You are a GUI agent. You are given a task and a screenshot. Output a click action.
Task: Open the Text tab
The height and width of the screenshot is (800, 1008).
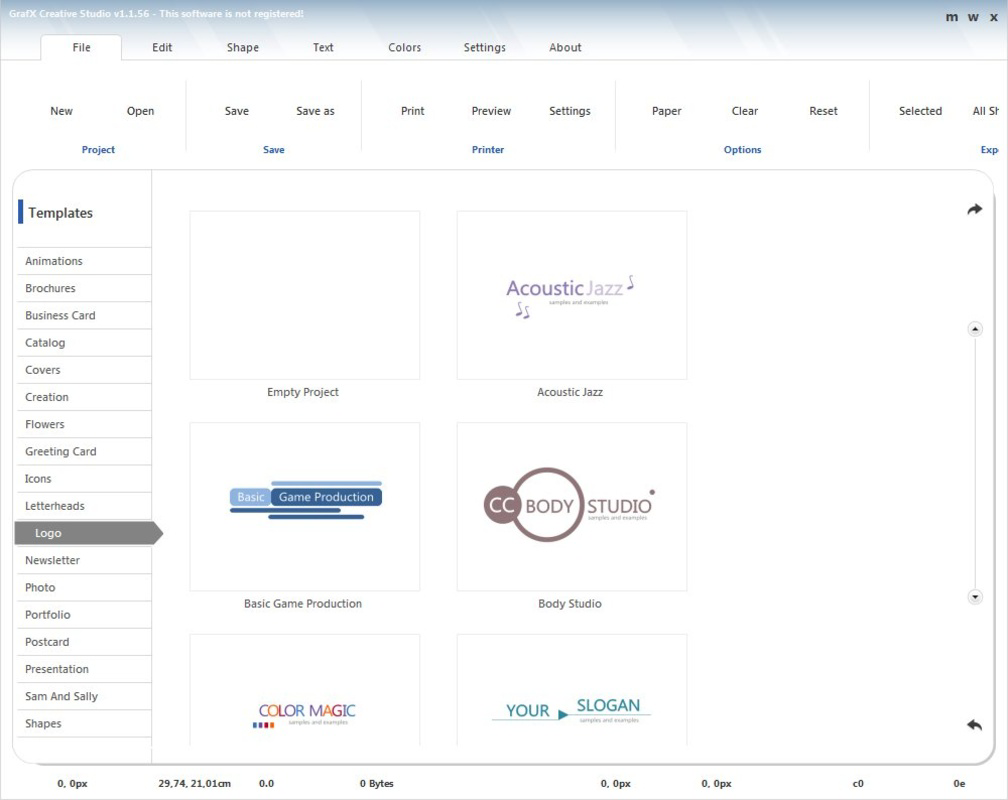tap(323, 48)
